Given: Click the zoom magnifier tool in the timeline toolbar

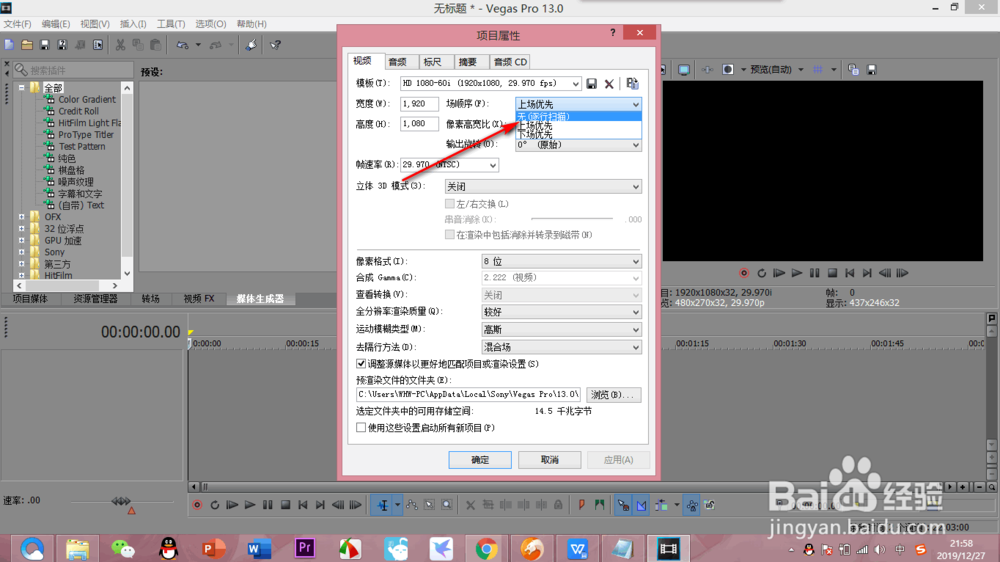Looking at the screenshot, I should (447, 505).
